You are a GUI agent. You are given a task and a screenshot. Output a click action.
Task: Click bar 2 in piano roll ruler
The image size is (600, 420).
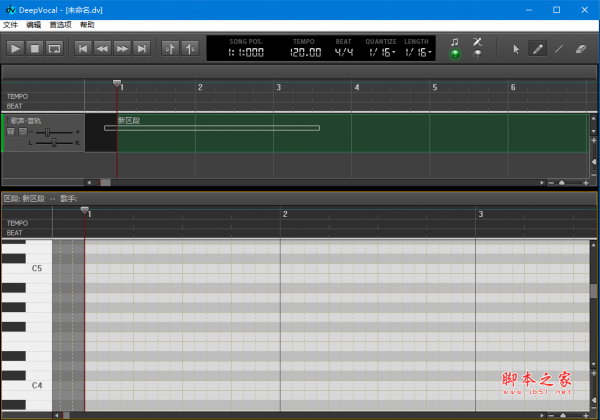(285, 214)
